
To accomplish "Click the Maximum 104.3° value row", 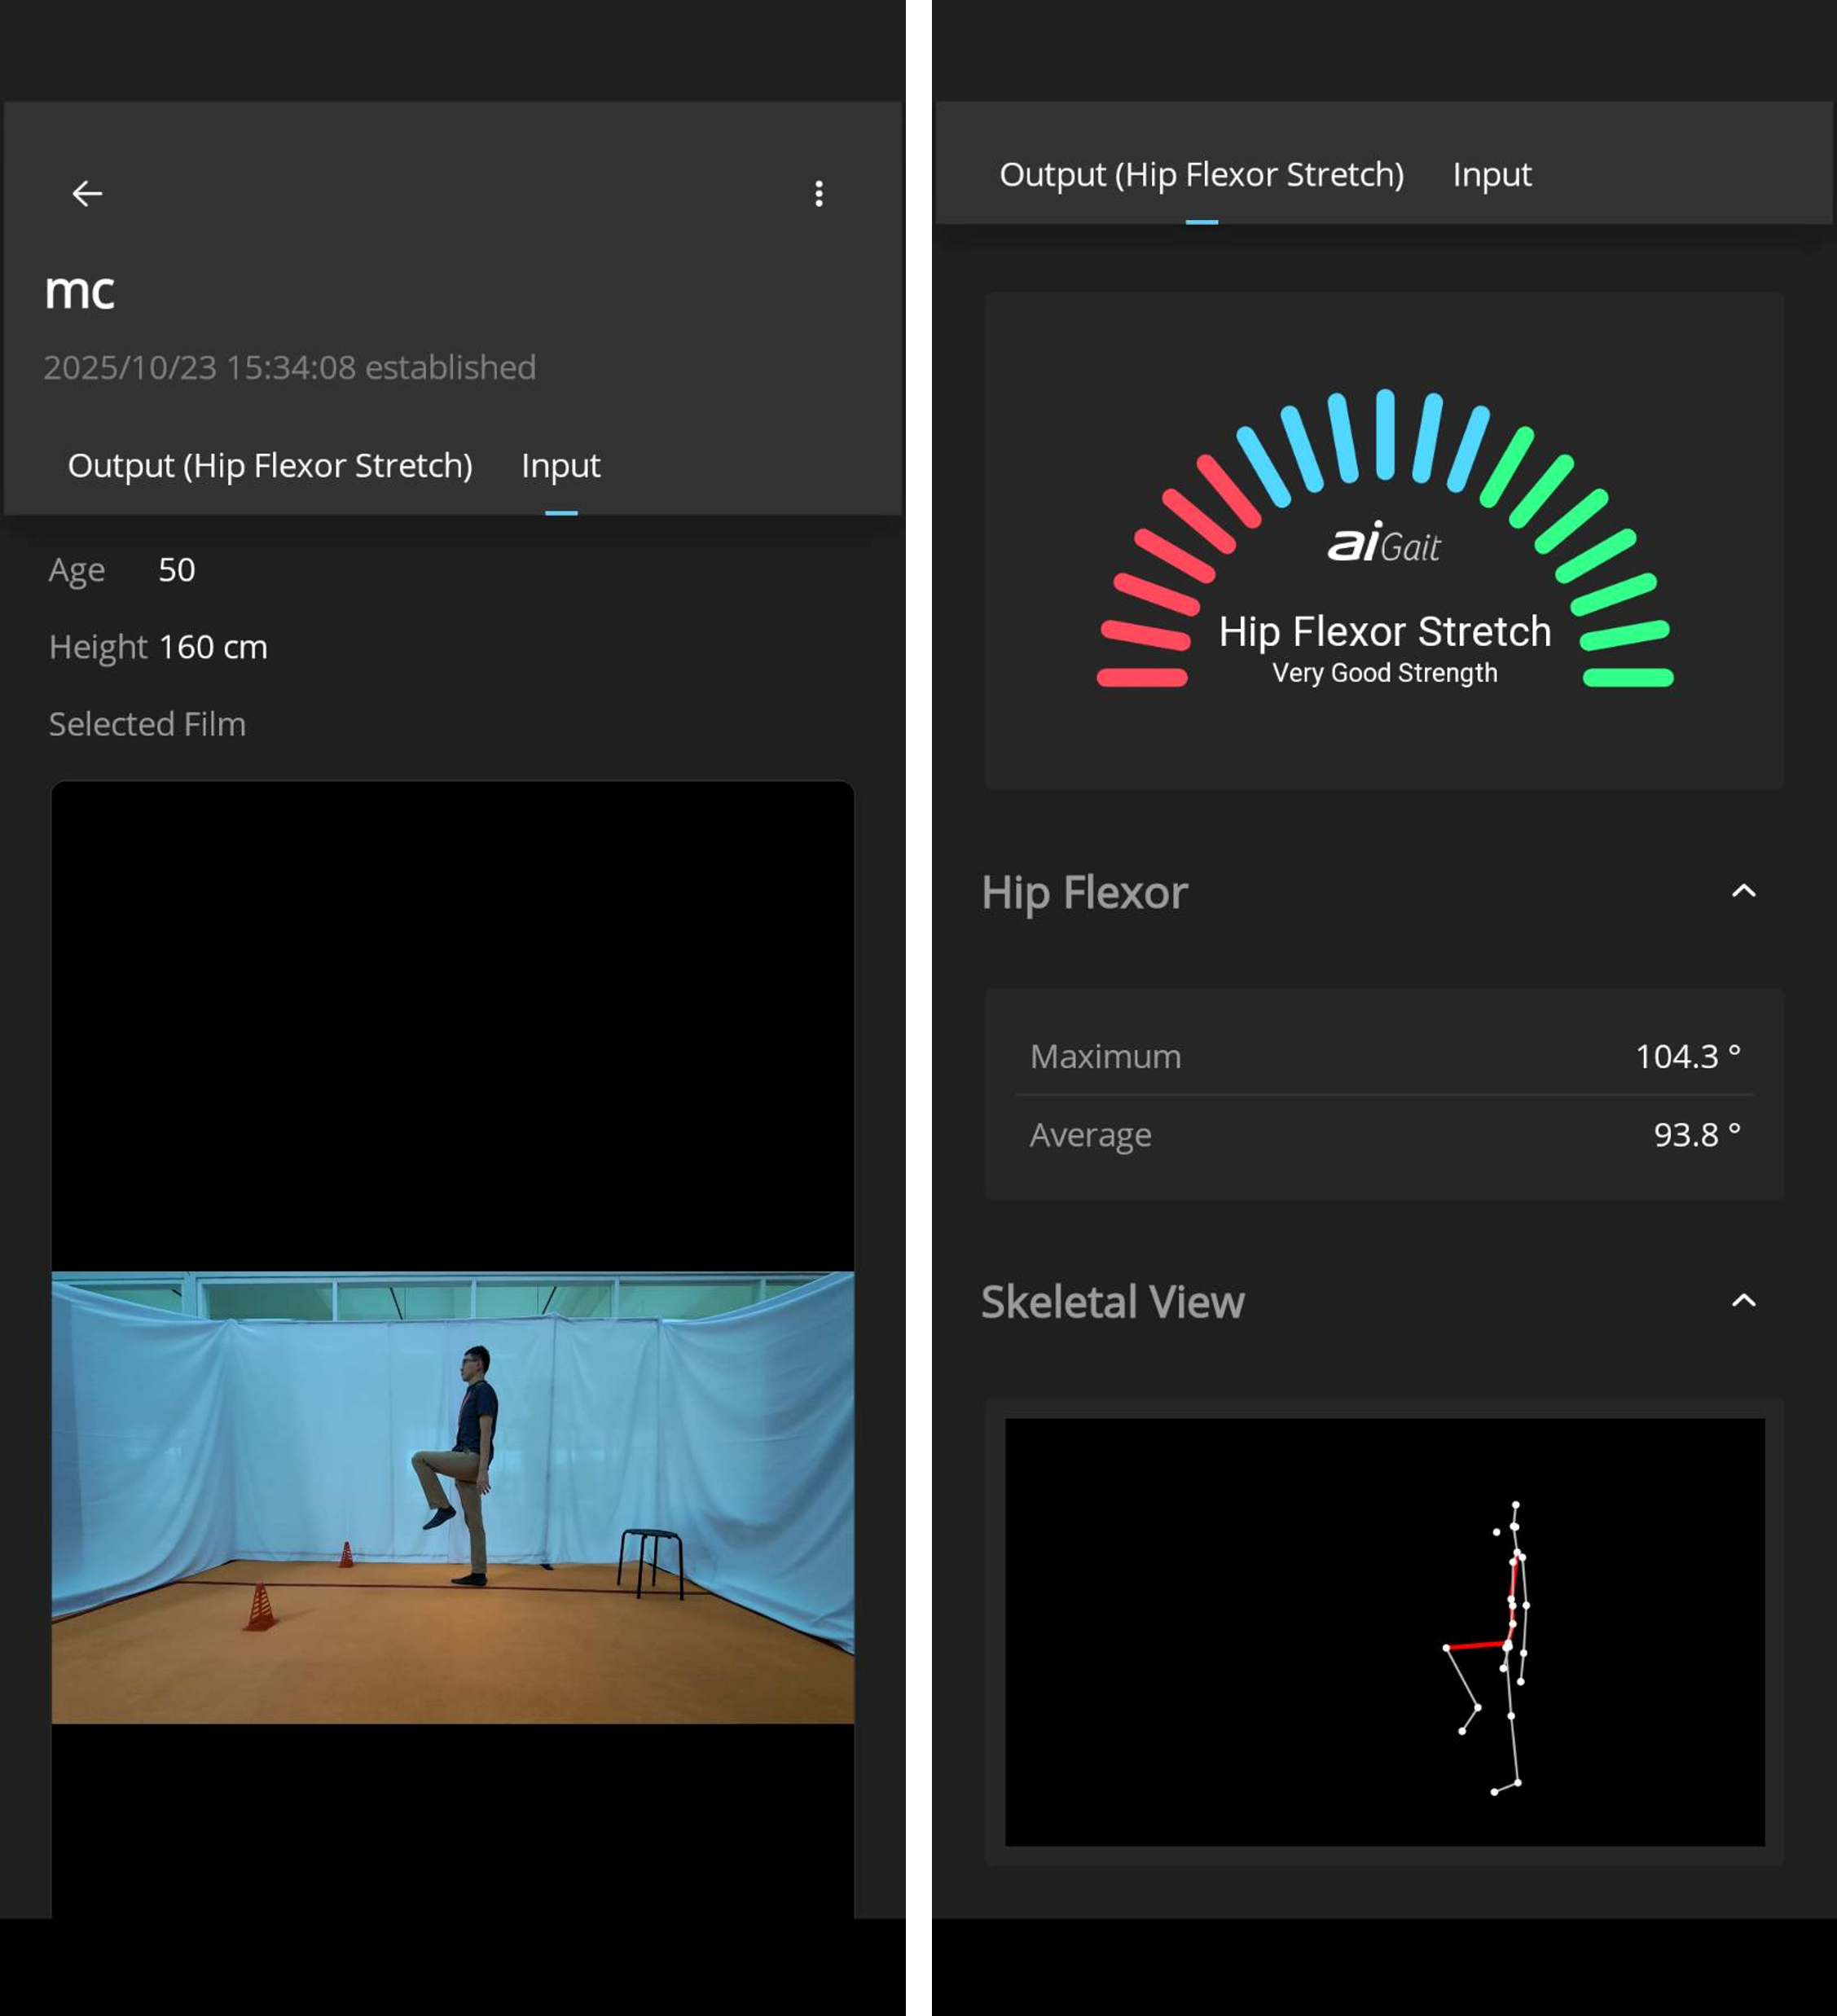I will tap(1384, 1056).
